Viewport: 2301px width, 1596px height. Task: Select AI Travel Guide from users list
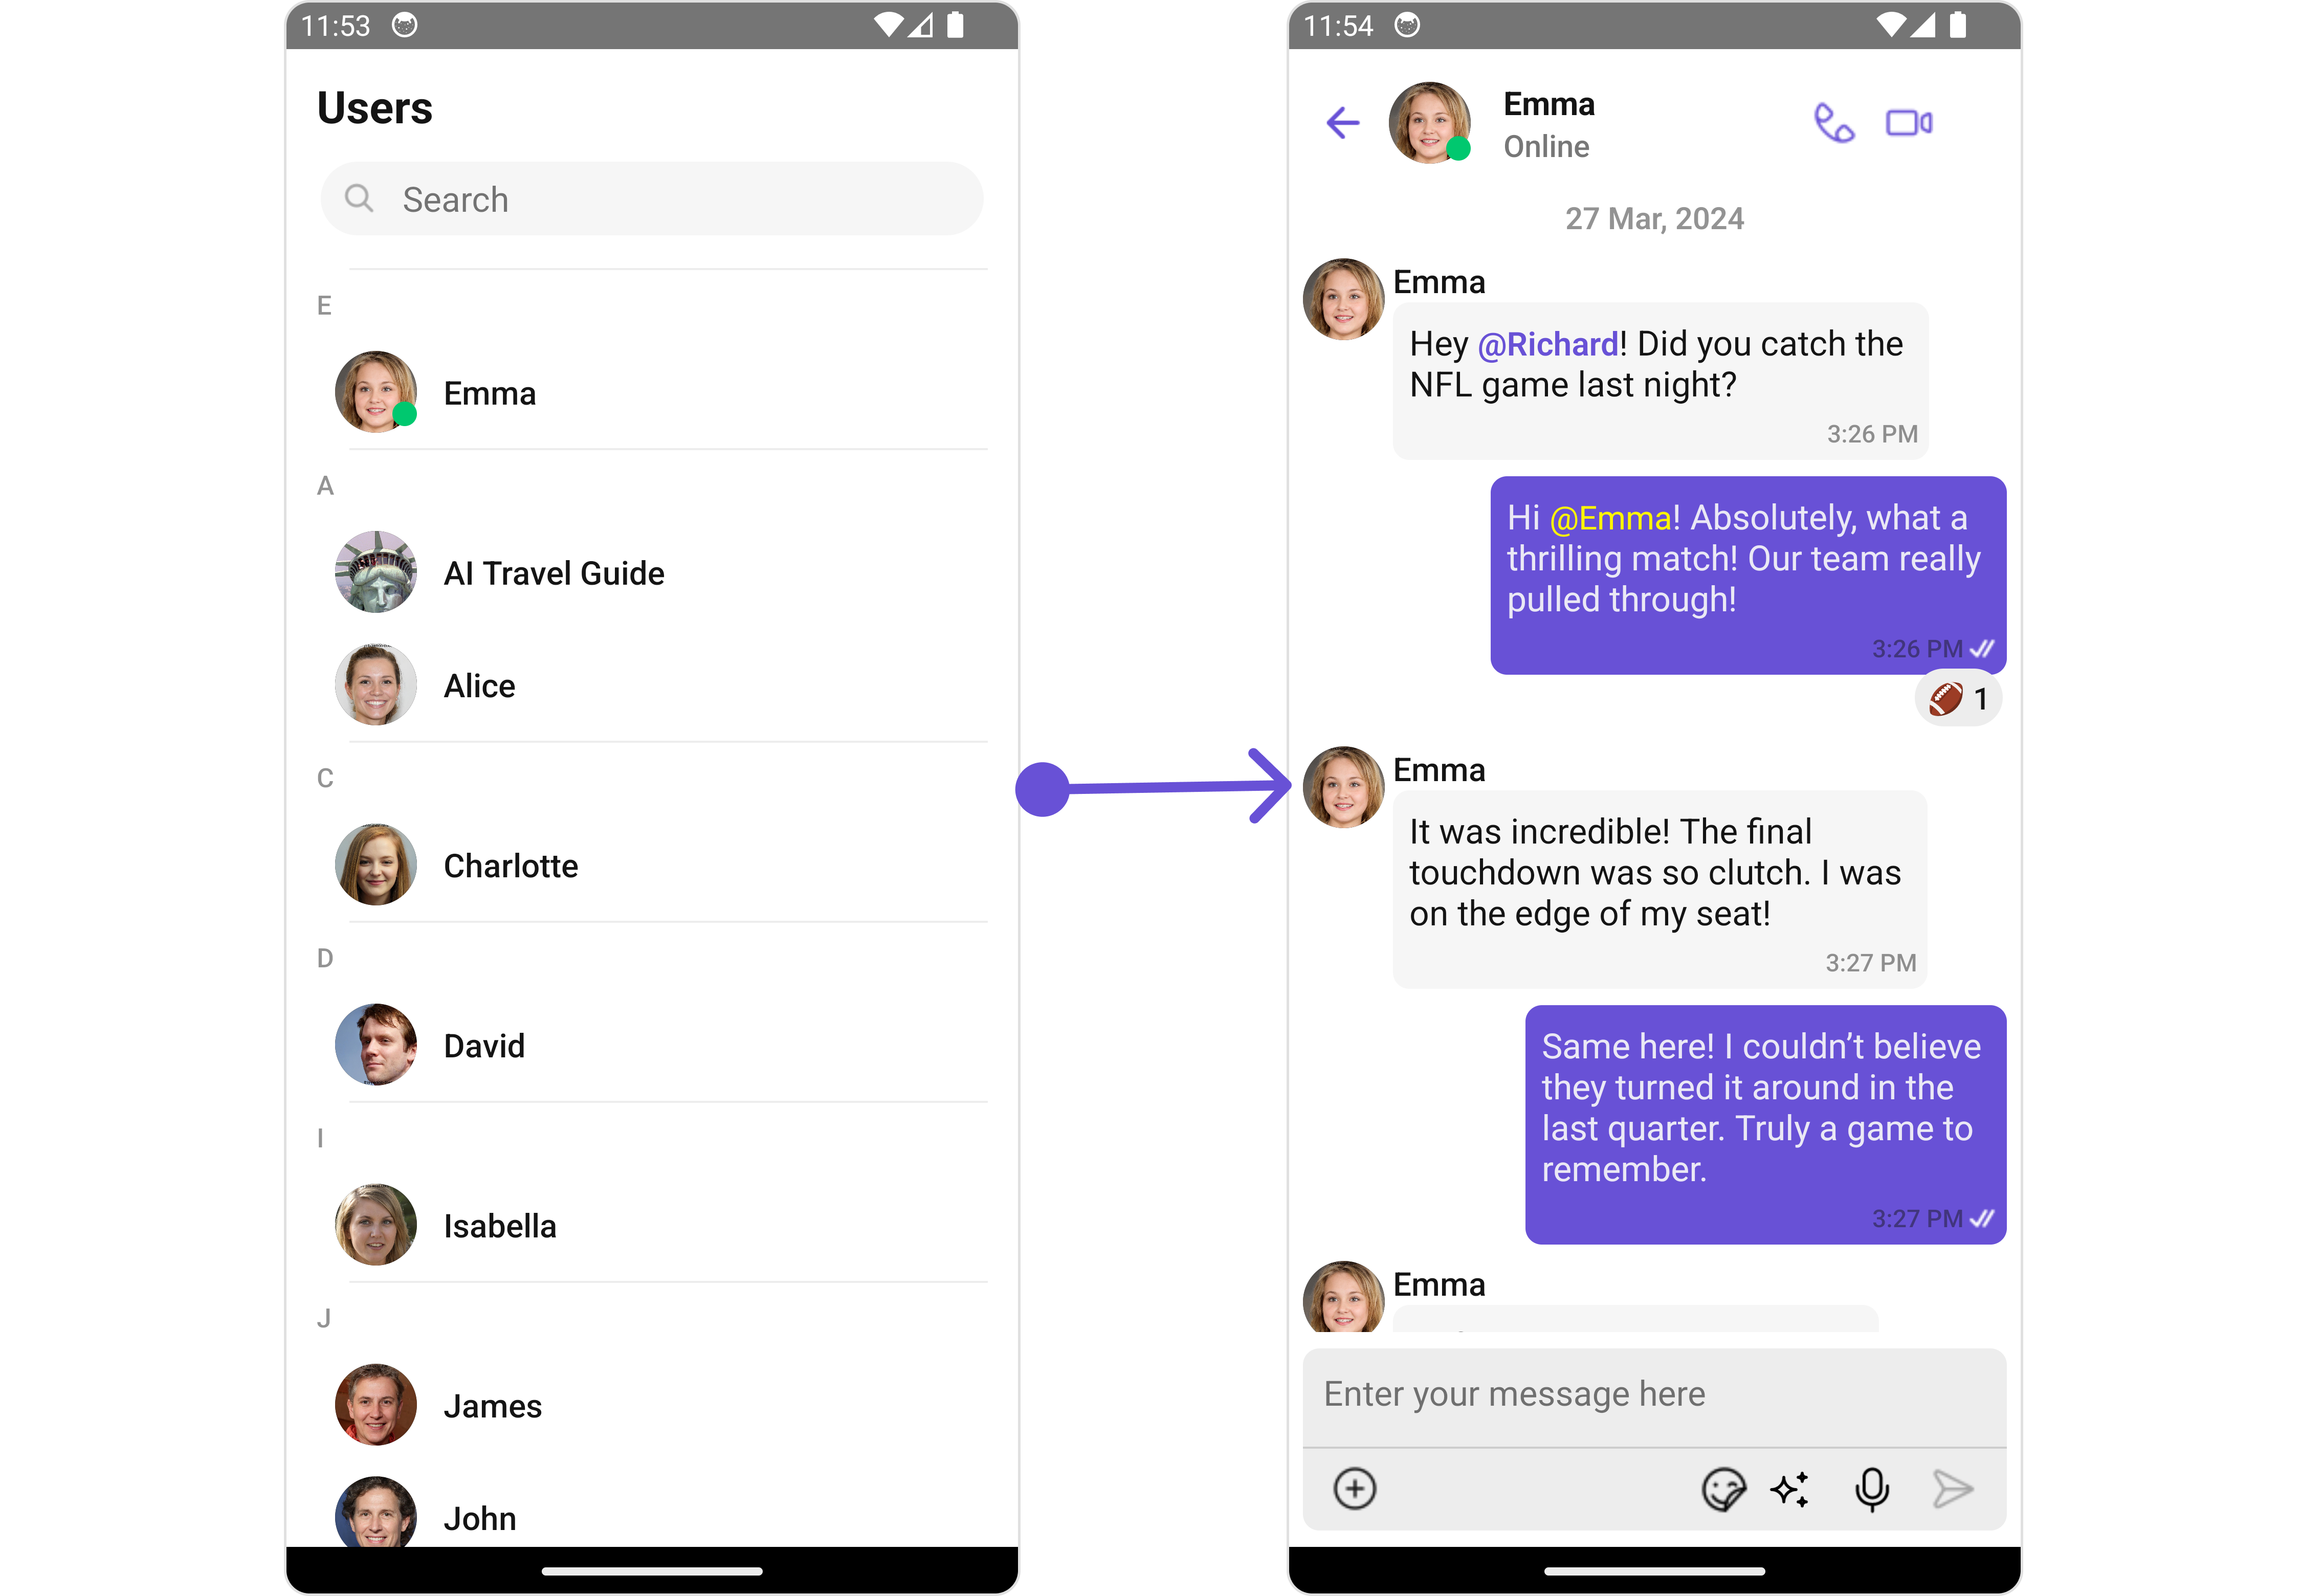(553, 573)
